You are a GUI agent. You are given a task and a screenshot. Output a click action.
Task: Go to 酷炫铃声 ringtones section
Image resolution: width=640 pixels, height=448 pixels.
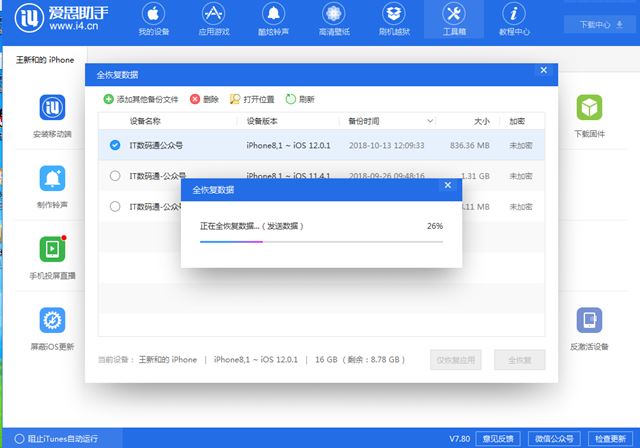point(273,19)
